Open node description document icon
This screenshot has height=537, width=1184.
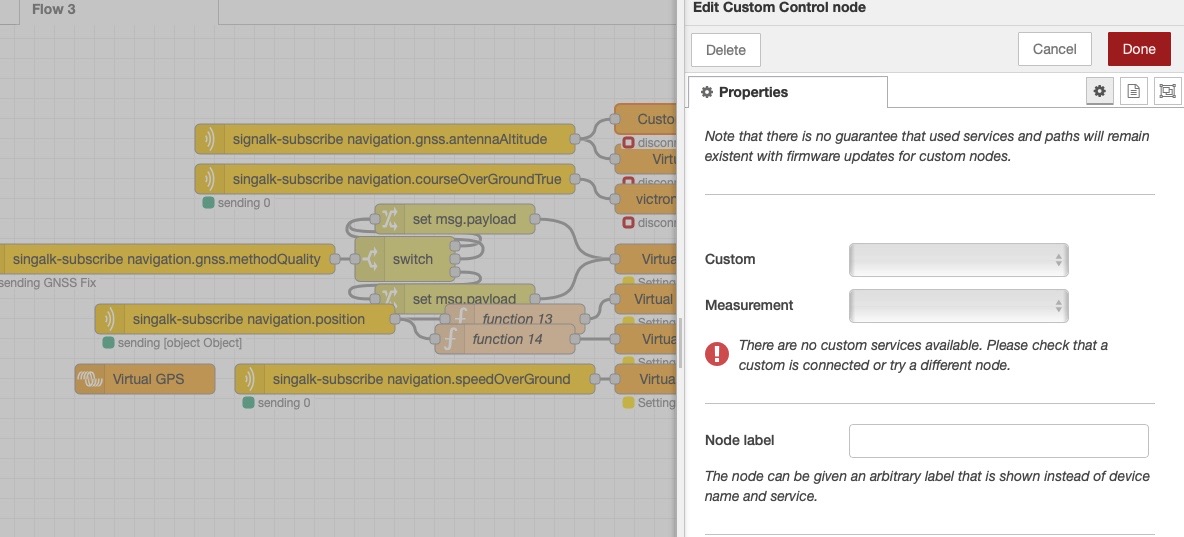(1133, 91)
